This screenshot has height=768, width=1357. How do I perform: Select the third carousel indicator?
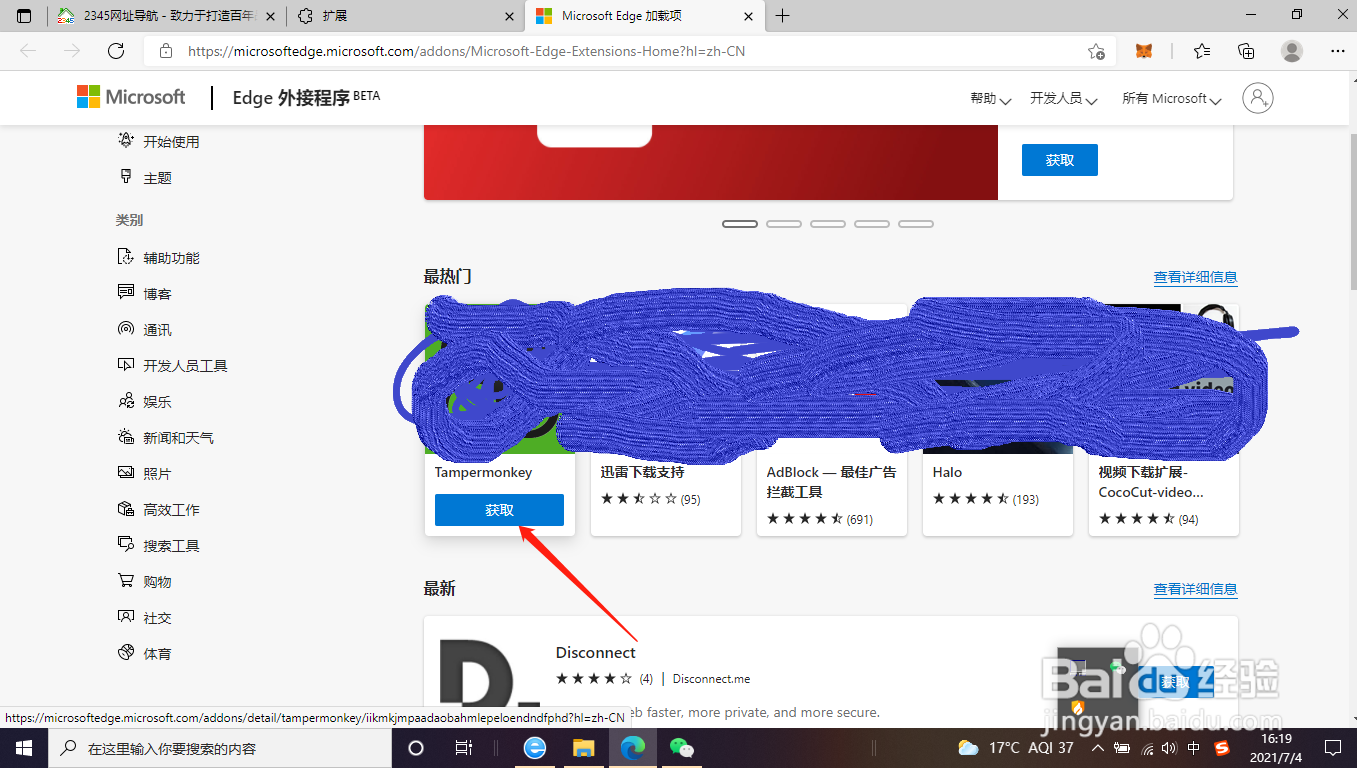828,224
